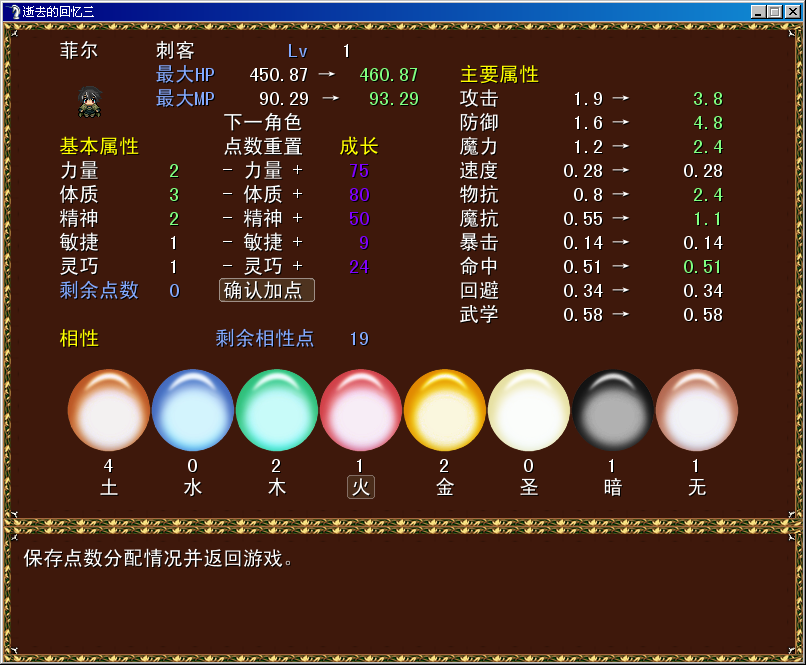Image resolution: width=806 pixels, height=665 pixels.
Task: Click the 体质 growth value 80
Action: (359, 195)
